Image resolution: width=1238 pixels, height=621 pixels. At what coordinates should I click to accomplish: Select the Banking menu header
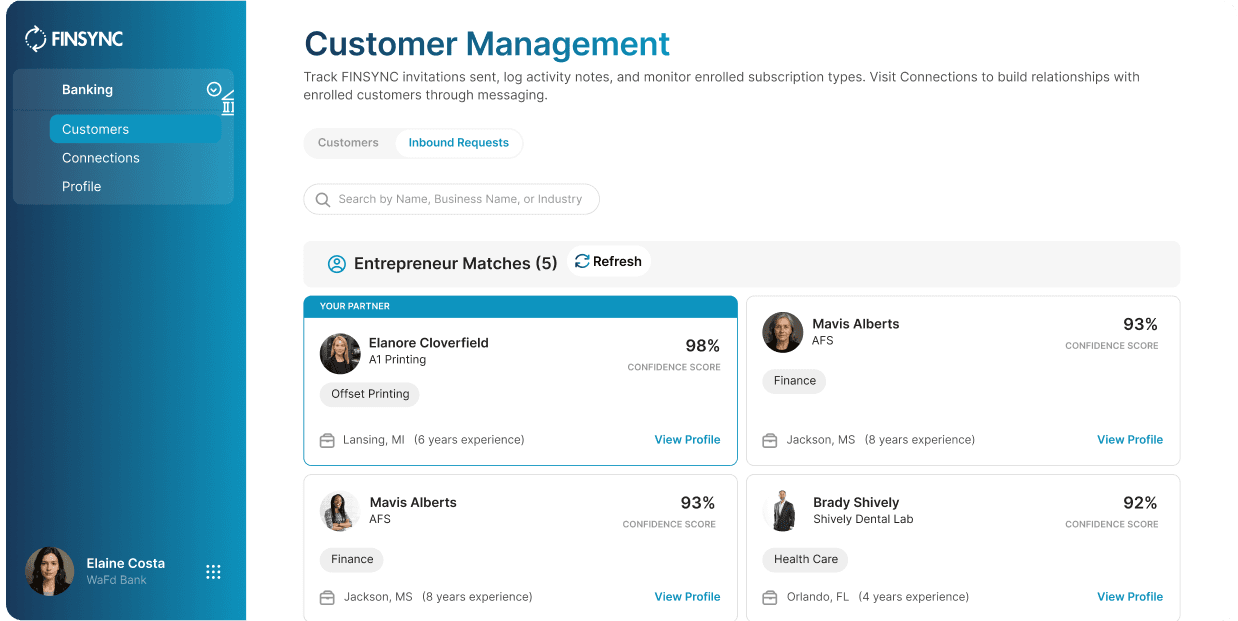coord(123,89)
